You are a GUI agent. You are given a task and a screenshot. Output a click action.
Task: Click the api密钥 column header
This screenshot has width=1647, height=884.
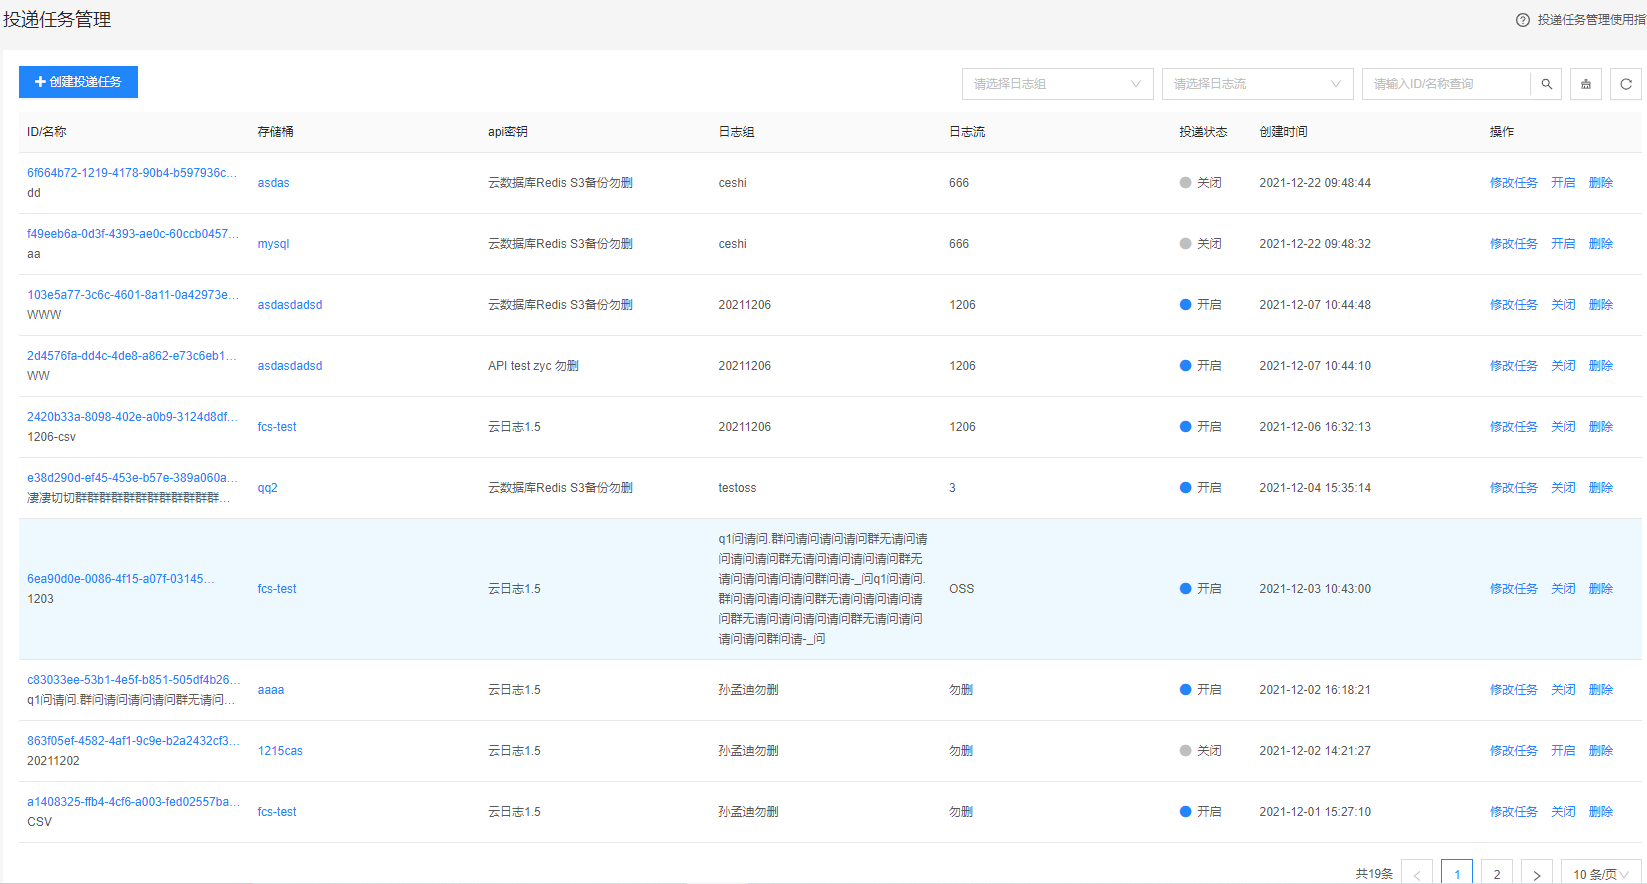pos(507,132)
